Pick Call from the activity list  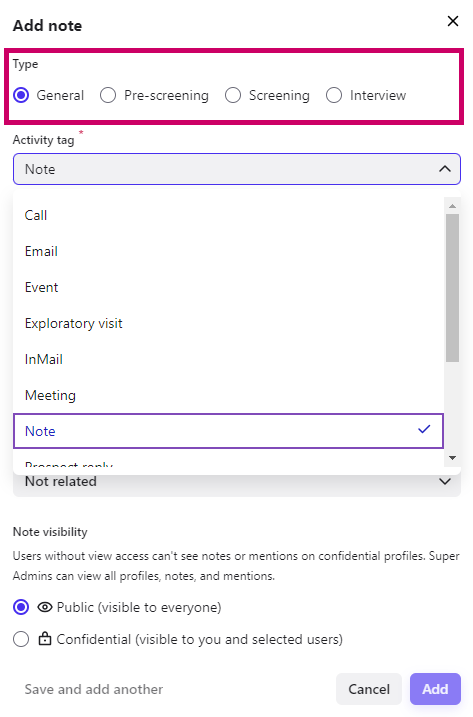(228, 215)
